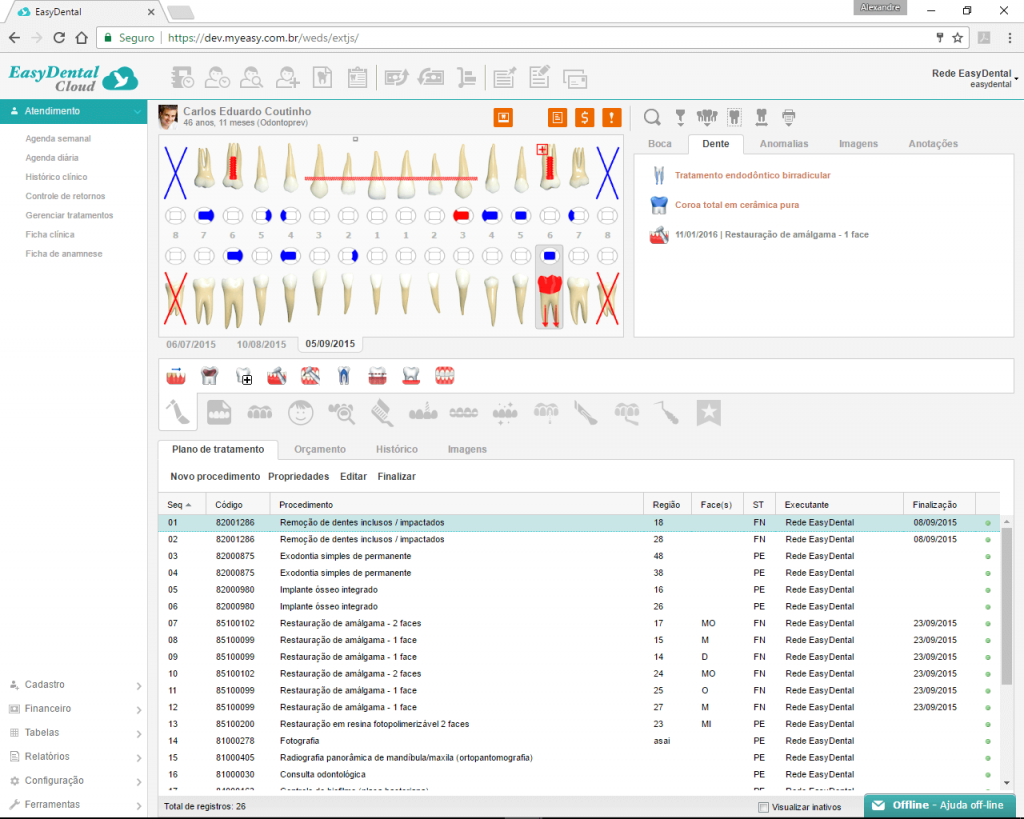Select the smiley face procedure category

point(299,411)
